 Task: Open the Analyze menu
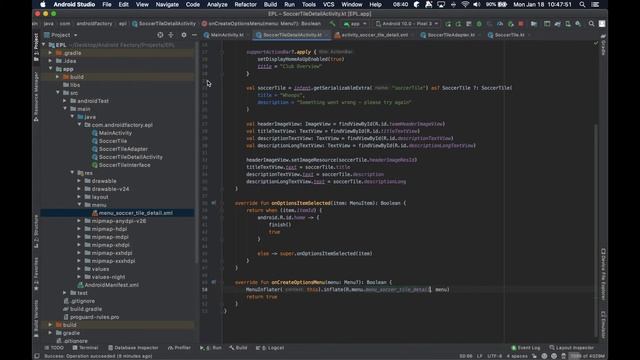[217, 4]
